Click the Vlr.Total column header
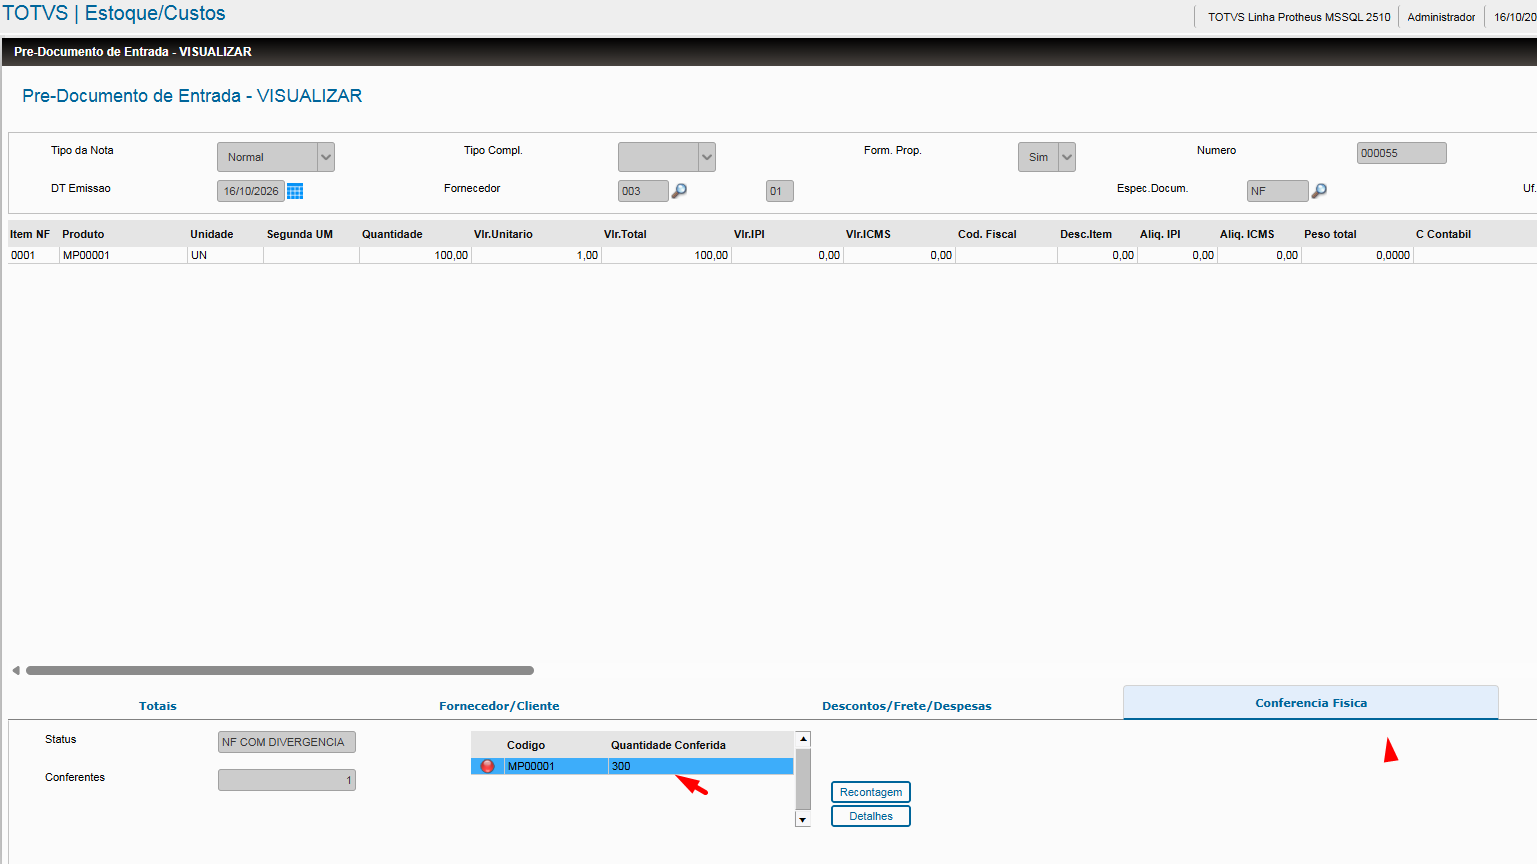The image size is (1537, 864). pos(625,234)
